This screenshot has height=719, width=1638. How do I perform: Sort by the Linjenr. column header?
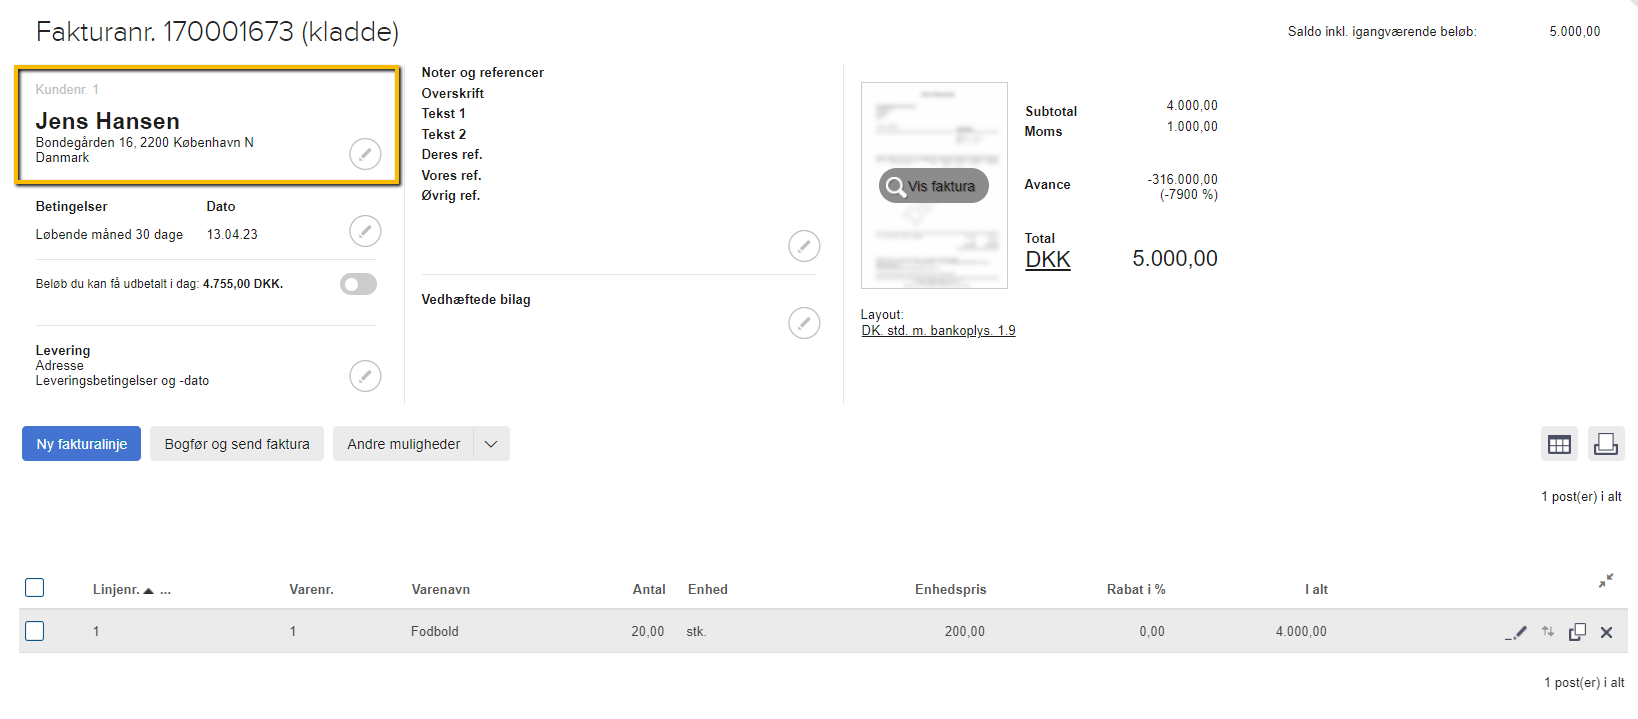[116, 590]
